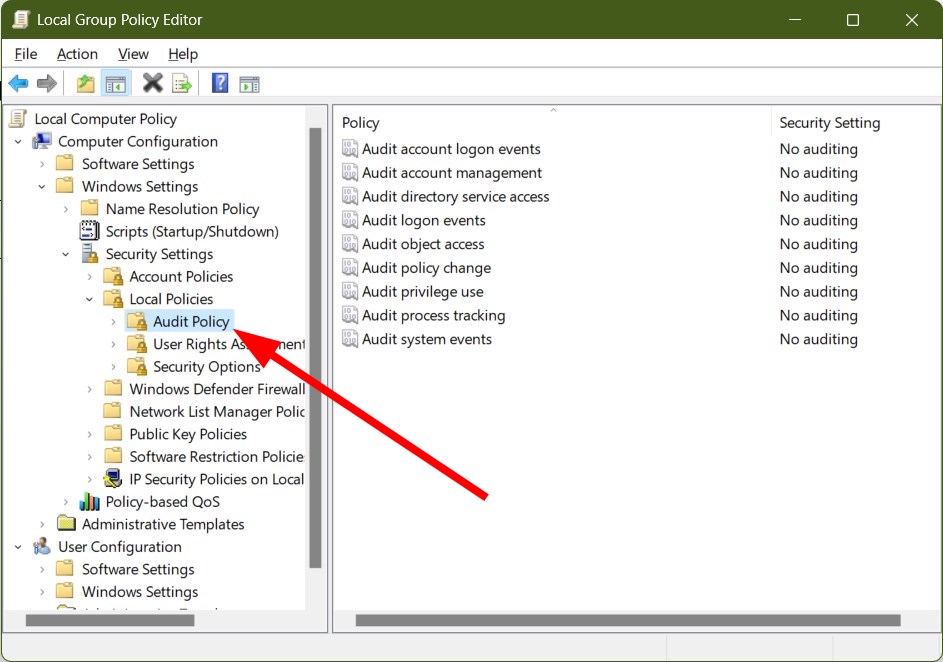The image size is (943, 662).
Task: Click the Audit privilege use row icon
Action: pyautogui.click(x=350, y=290)
